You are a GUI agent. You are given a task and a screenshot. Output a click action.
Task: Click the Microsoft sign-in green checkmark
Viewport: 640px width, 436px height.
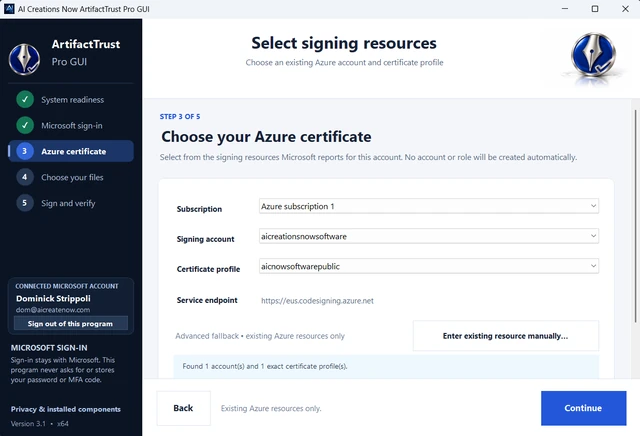25,125
